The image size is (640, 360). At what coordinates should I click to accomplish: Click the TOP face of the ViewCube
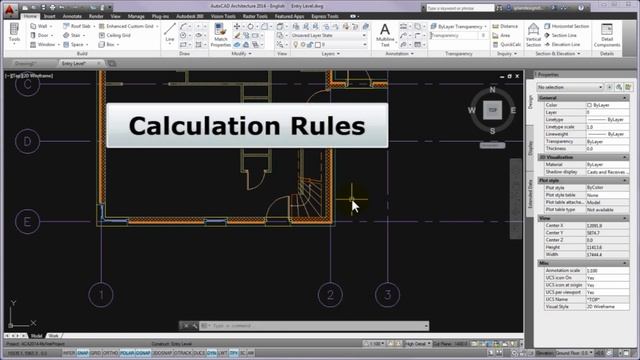(492, 110)
